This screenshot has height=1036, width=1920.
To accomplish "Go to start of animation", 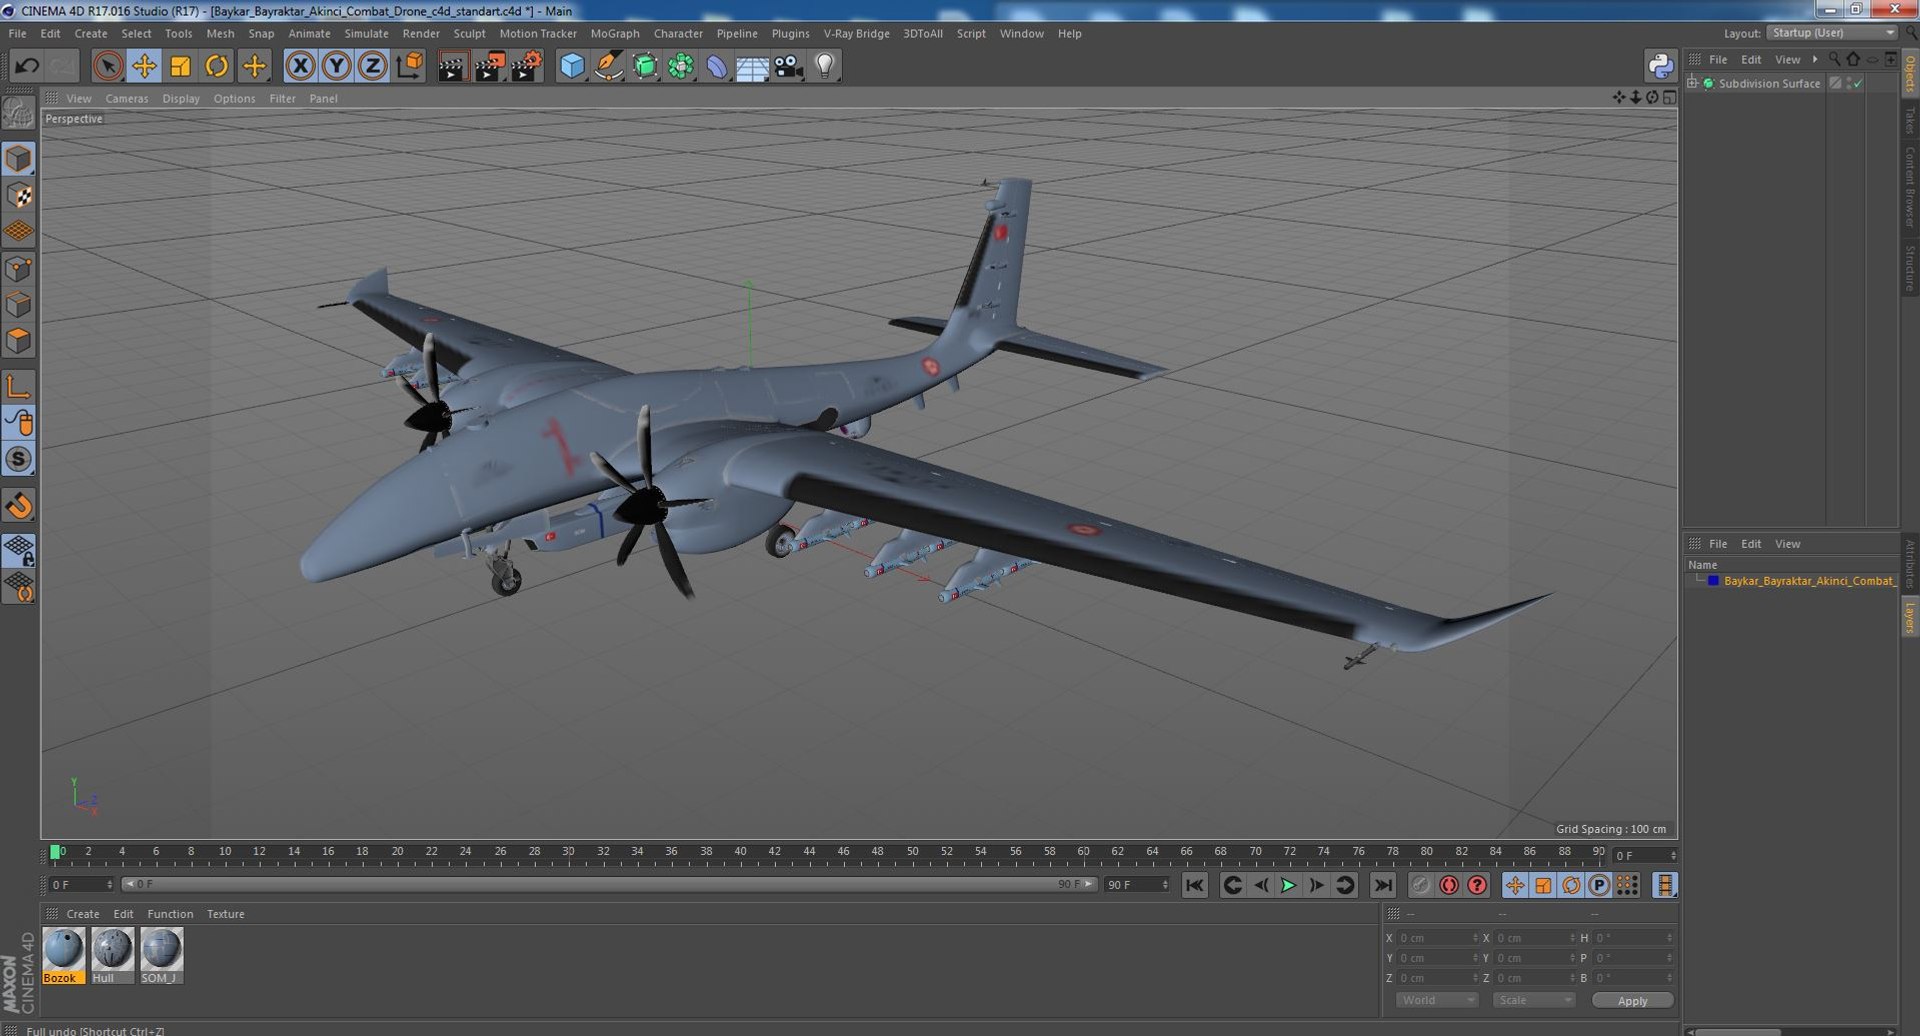I will pos(1194,885).
